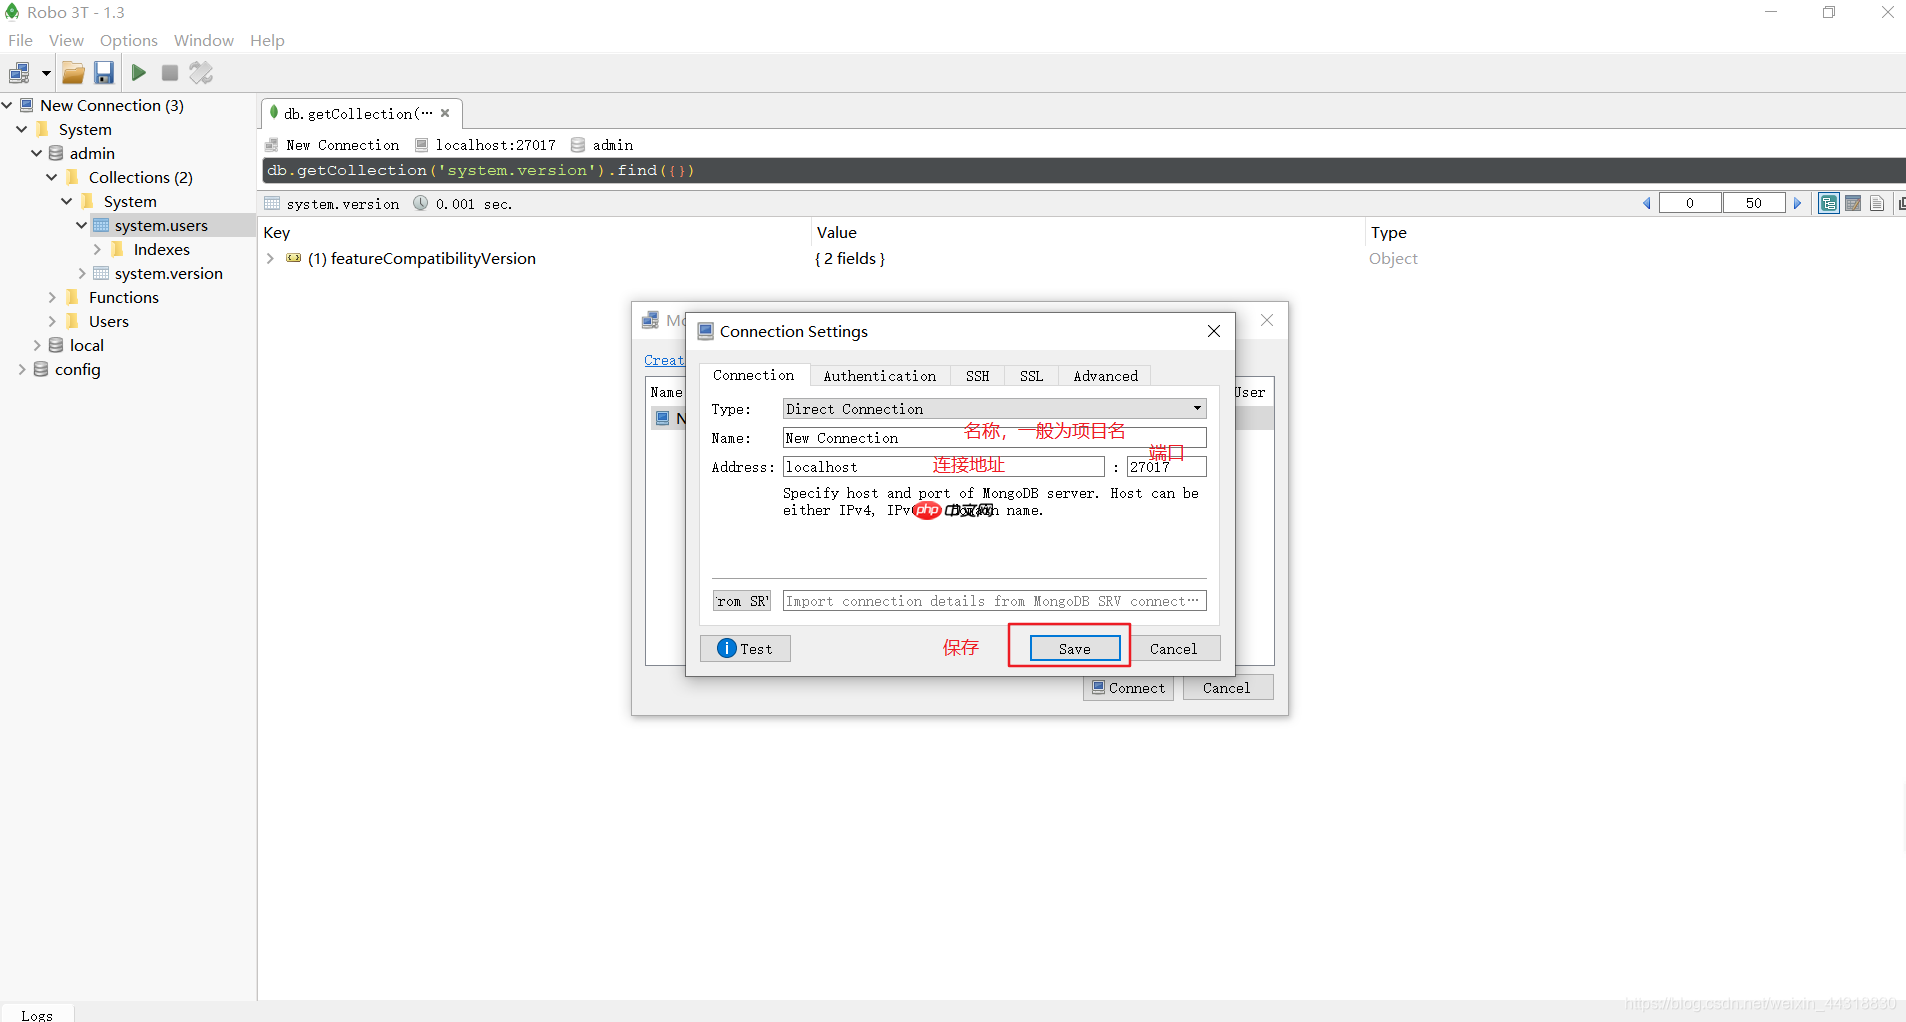Open the Options menu
1906x1022 pixels.
[128, 41]
